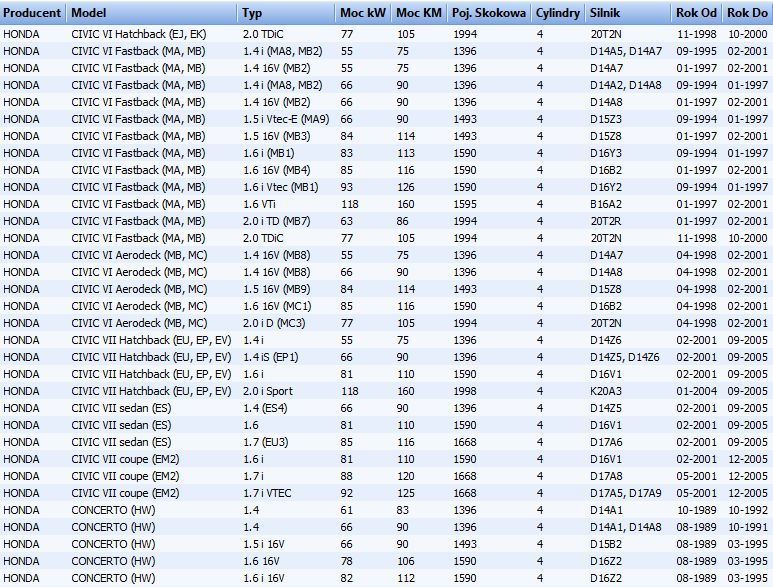Select type cell 2.0 i TD (MB7)

[x=277, y=221]
